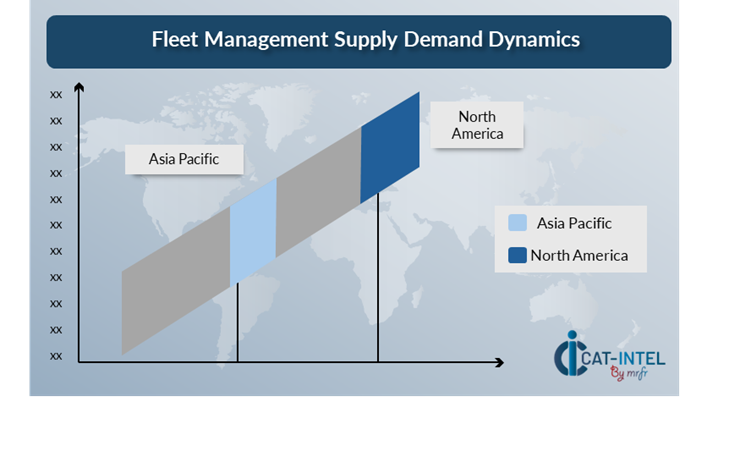The height and width of the screenshot is (468, 740).
Task: Click the CAT-INTEL brand name text
Action: click(x=625, y=357)
